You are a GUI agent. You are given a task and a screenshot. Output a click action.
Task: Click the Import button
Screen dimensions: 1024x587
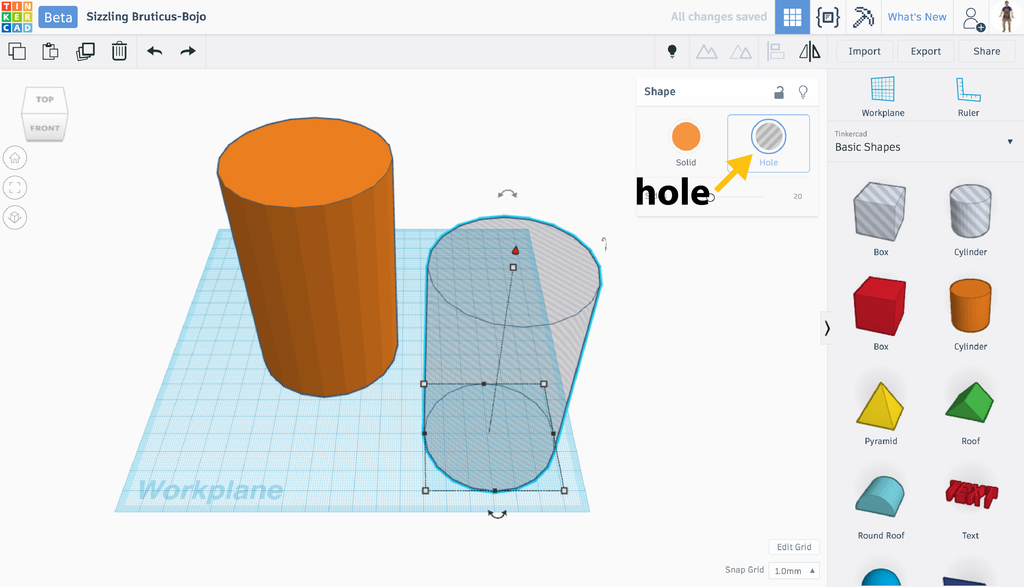tap(864, 51)
